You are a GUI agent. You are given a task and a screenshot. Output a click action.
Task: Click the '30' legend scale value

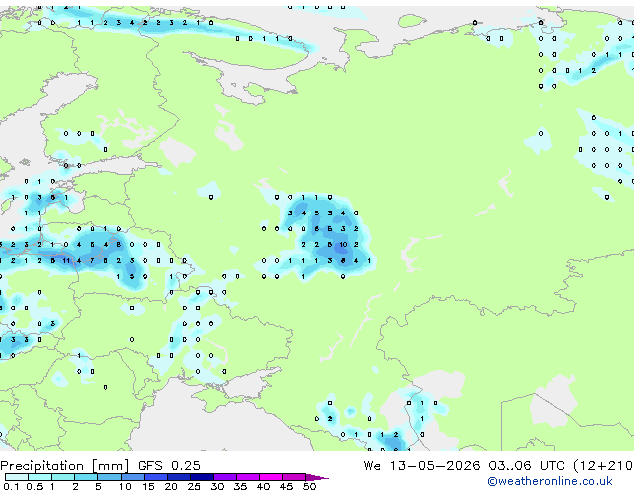tap(217, 486)
